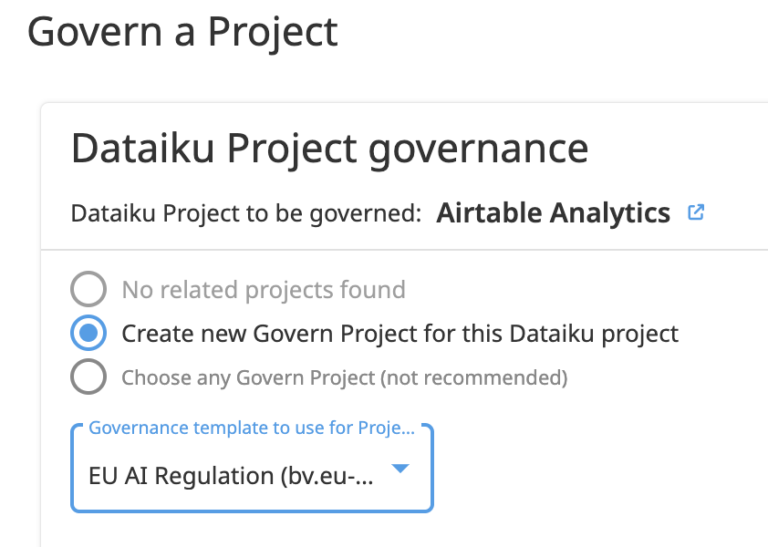Click the 'Governance template to use for Proje...' field label
This screenshot has width=768, height=547.
pos(252,428)
